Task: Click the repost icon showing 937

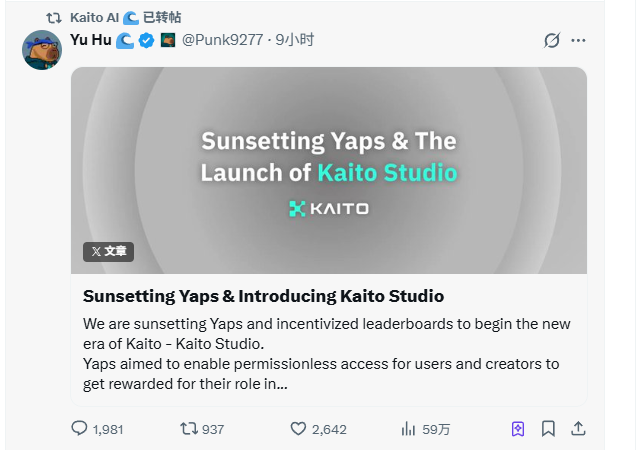Action: 188,428
